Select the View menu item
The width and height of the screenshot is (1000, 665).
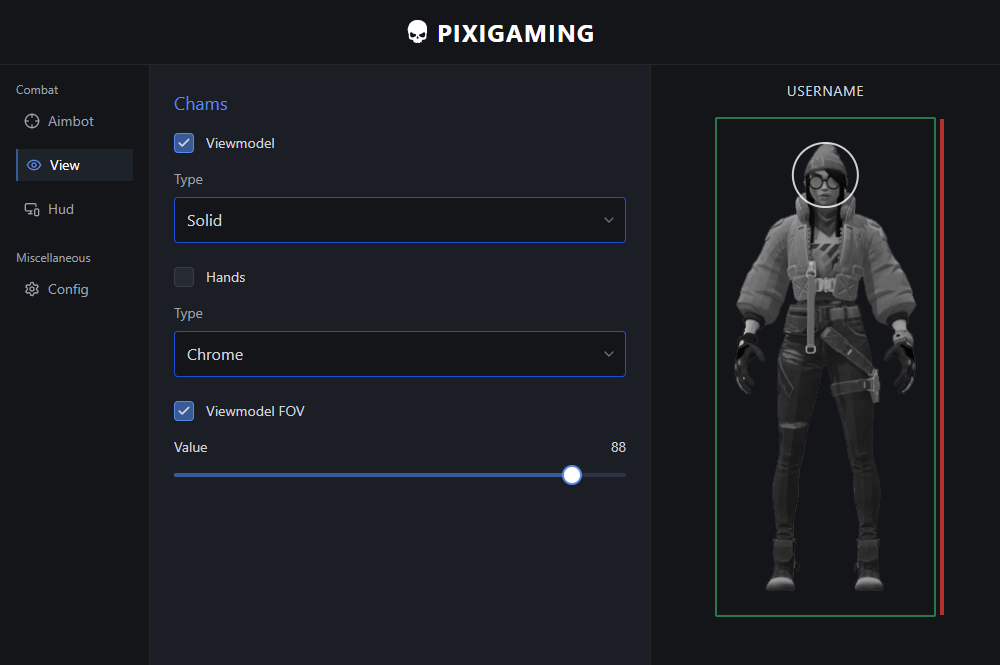pos(74,165)
